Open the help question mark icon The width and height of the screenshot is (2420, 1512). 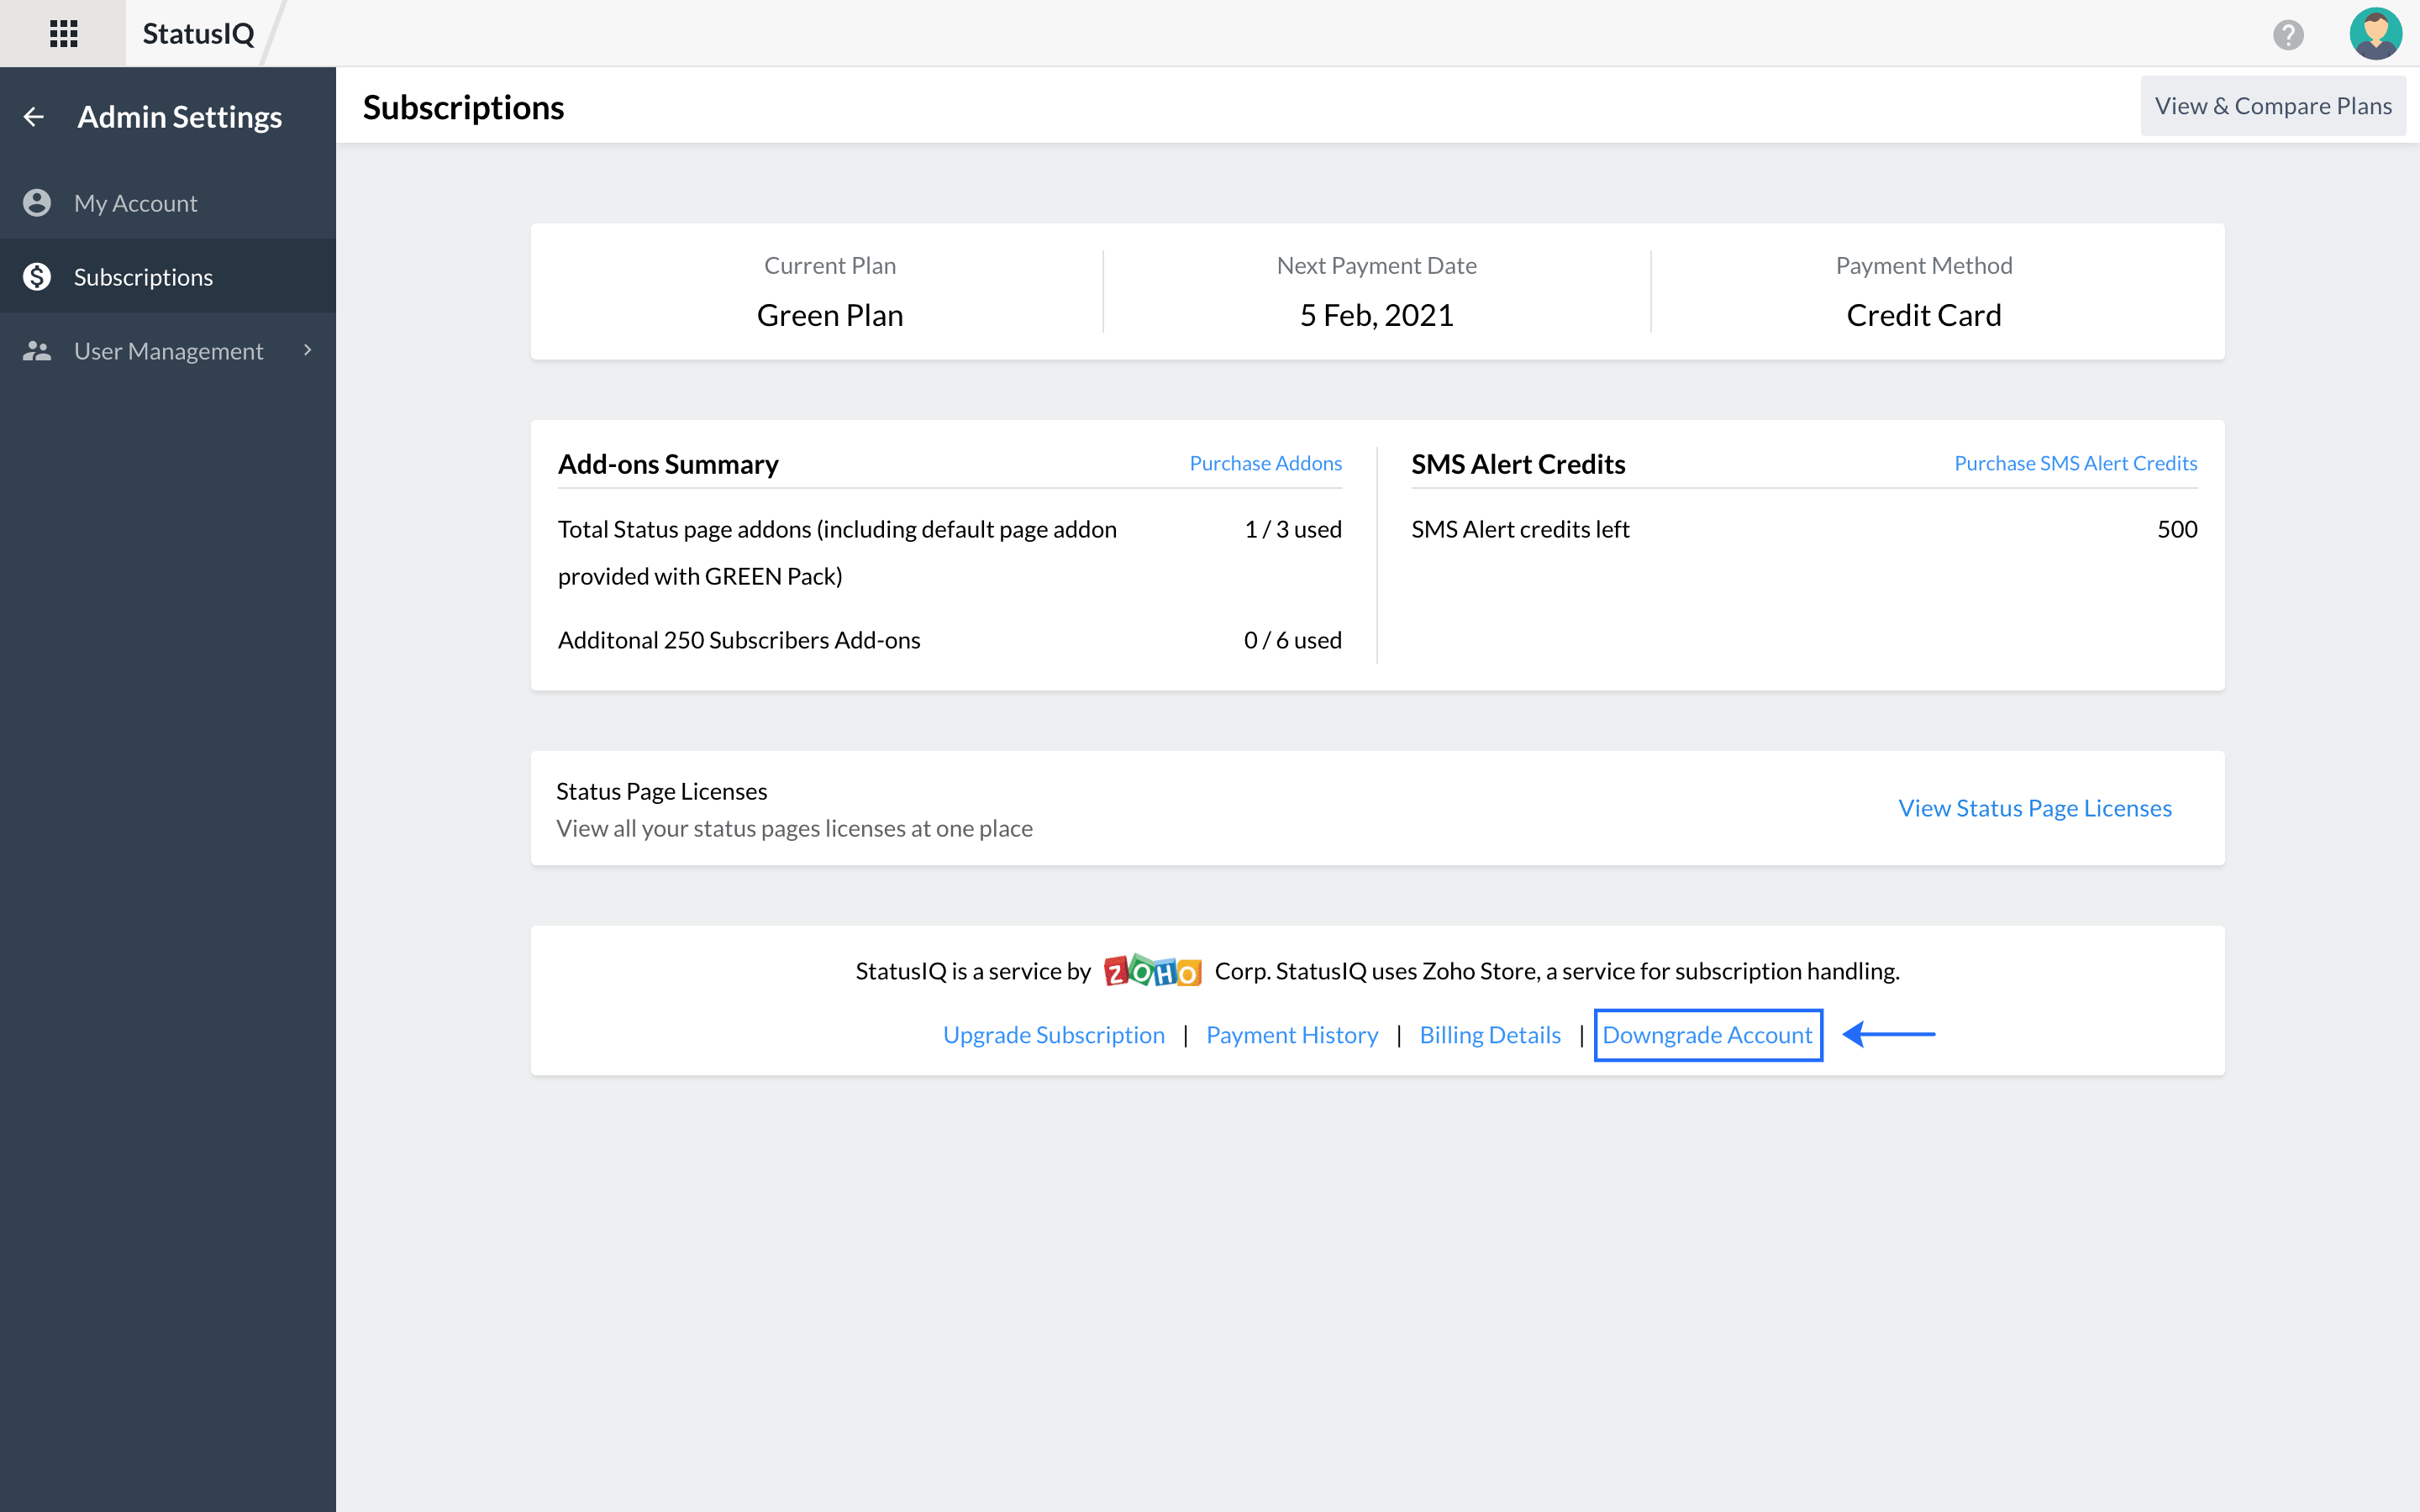pyautogui.click(x=2289, y=33)
